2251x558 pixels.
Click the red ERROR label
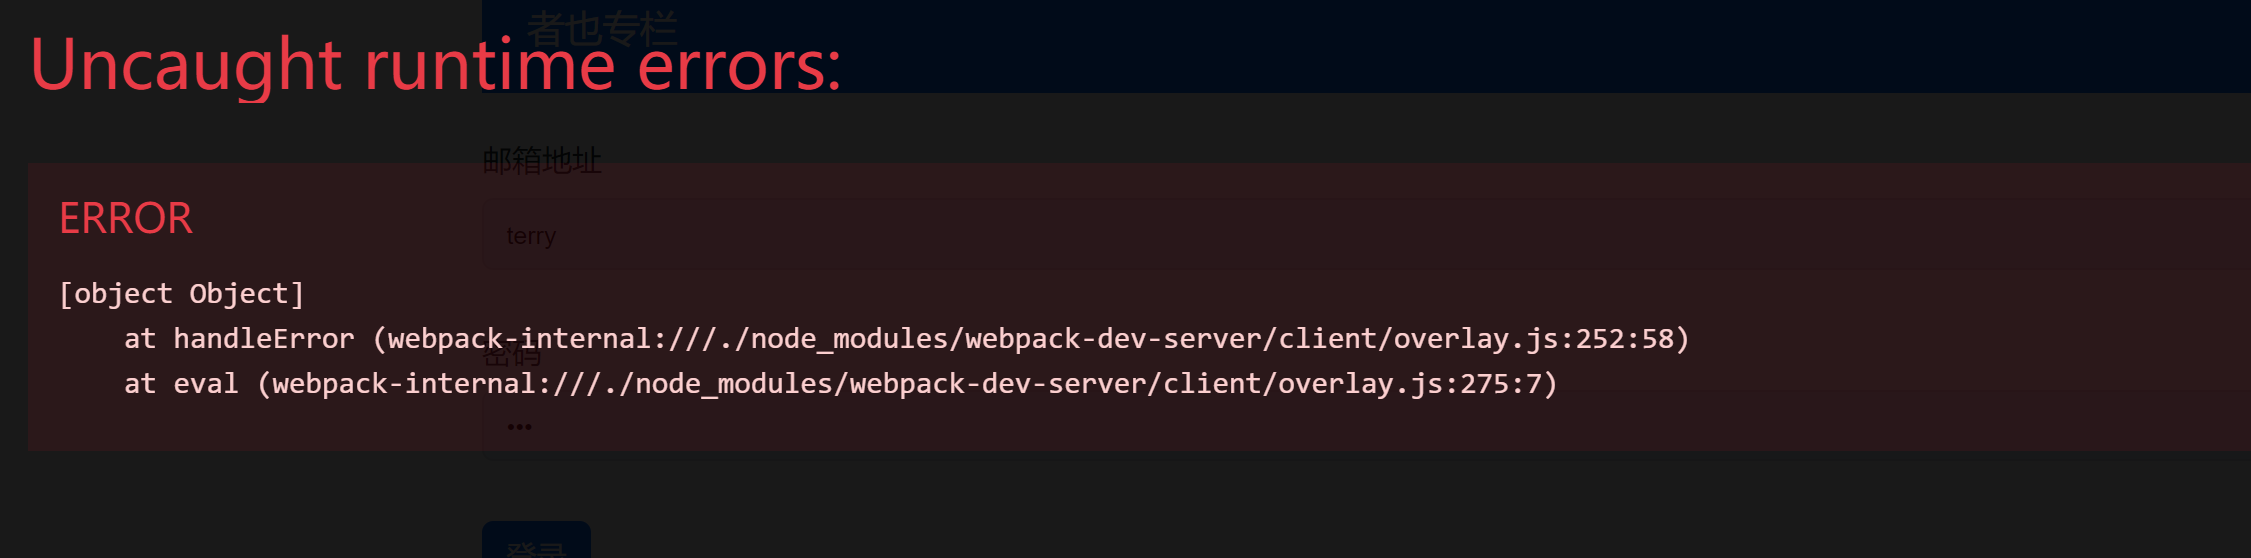126,219
